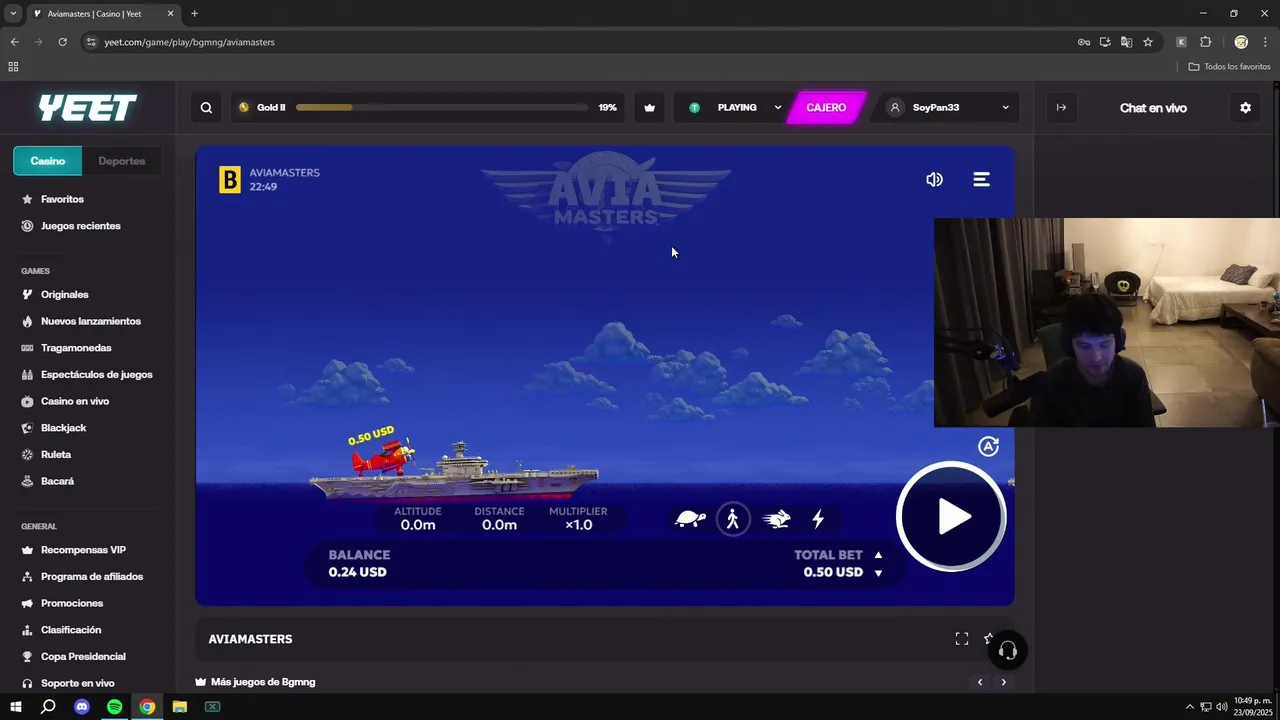Open translate page icon in address bar

(x=1126, y=42)
